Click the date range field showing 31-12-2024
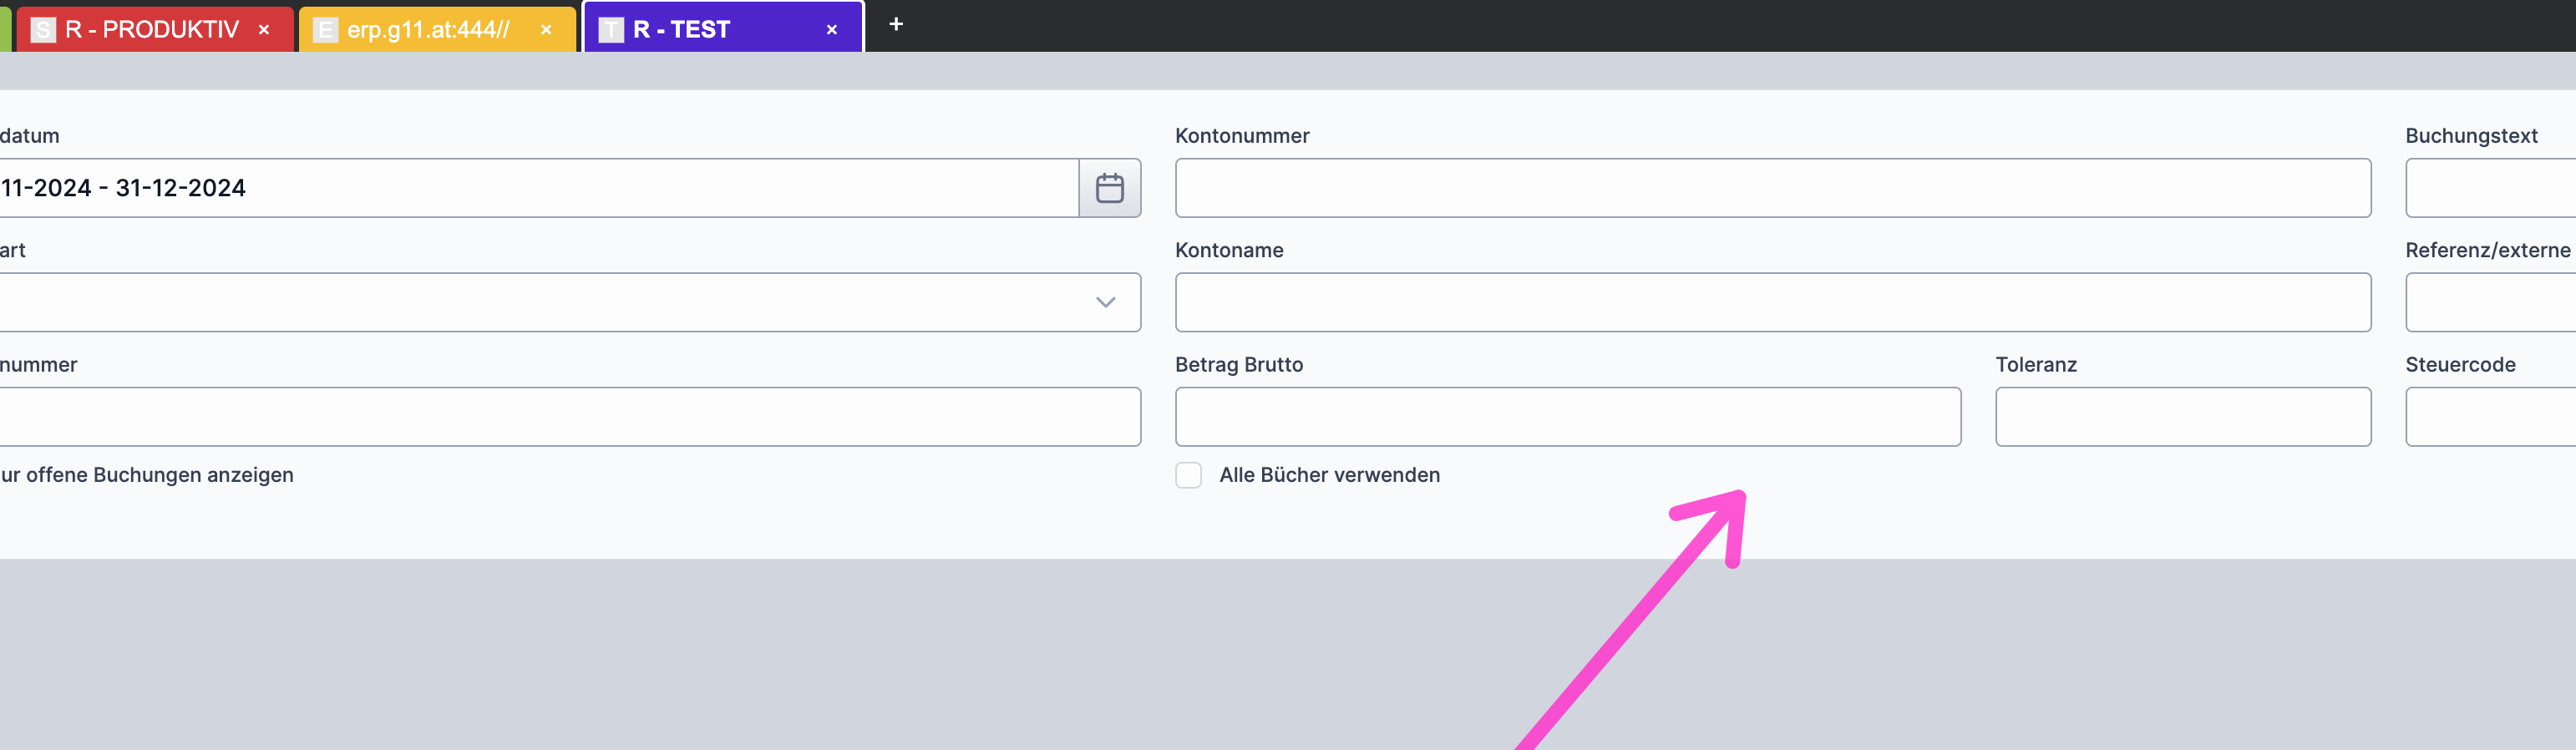 530,188
